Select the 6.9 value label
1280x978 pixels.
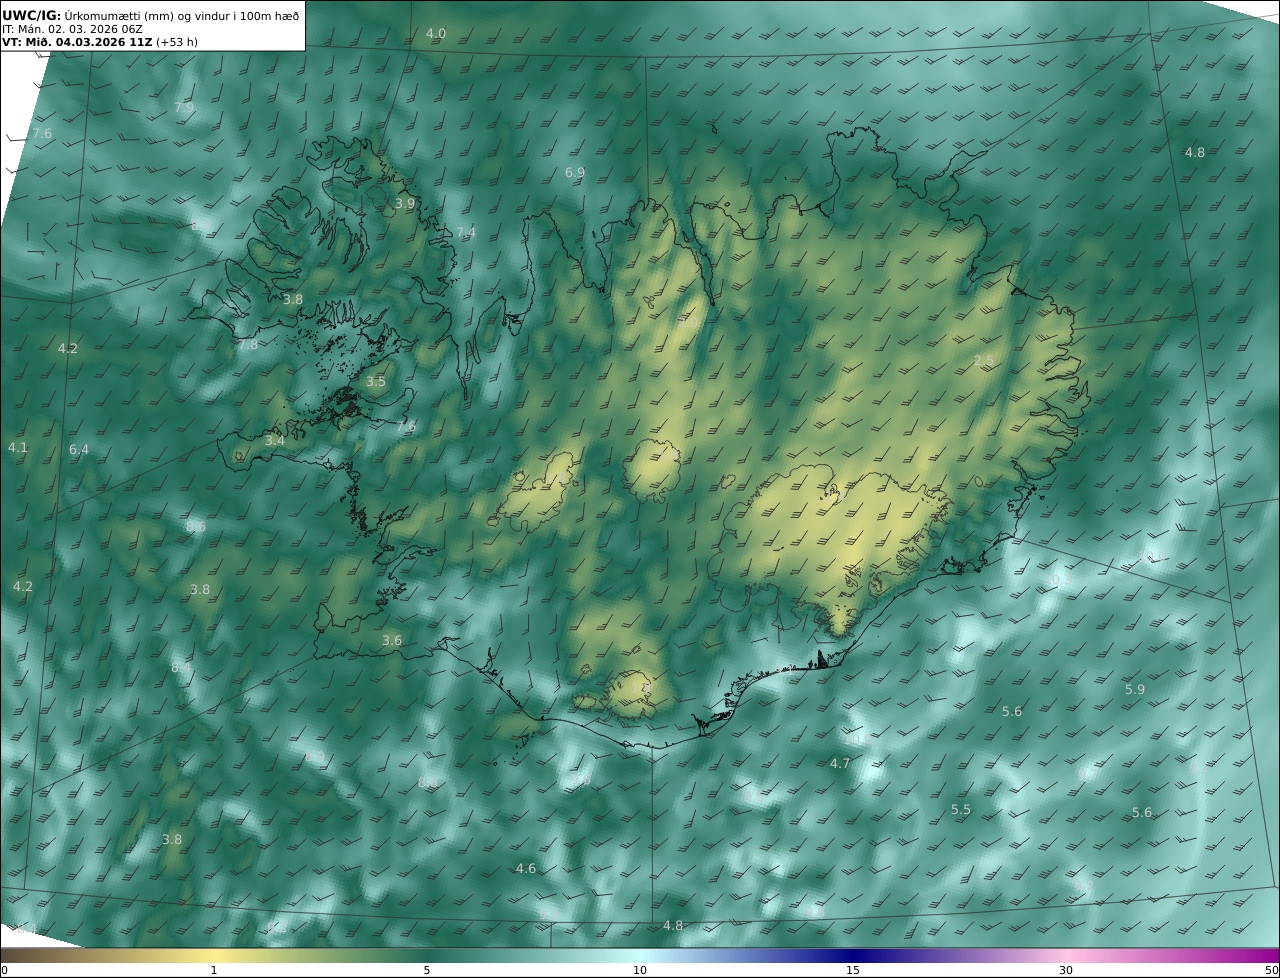575,172
